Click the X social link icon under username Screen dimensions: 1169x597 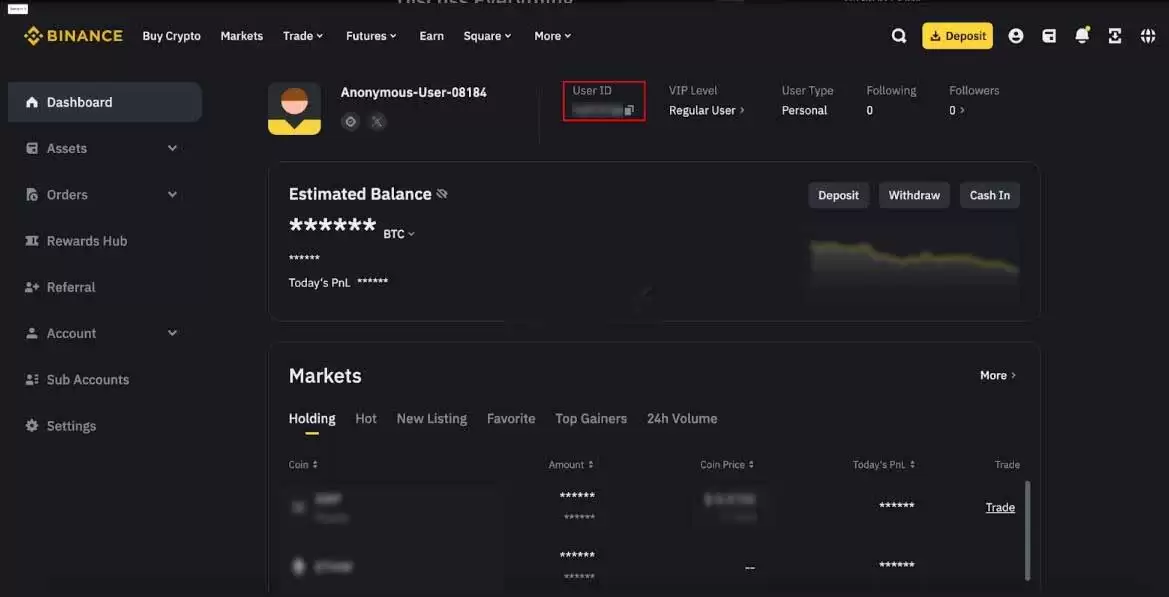(x=378, y=121)
